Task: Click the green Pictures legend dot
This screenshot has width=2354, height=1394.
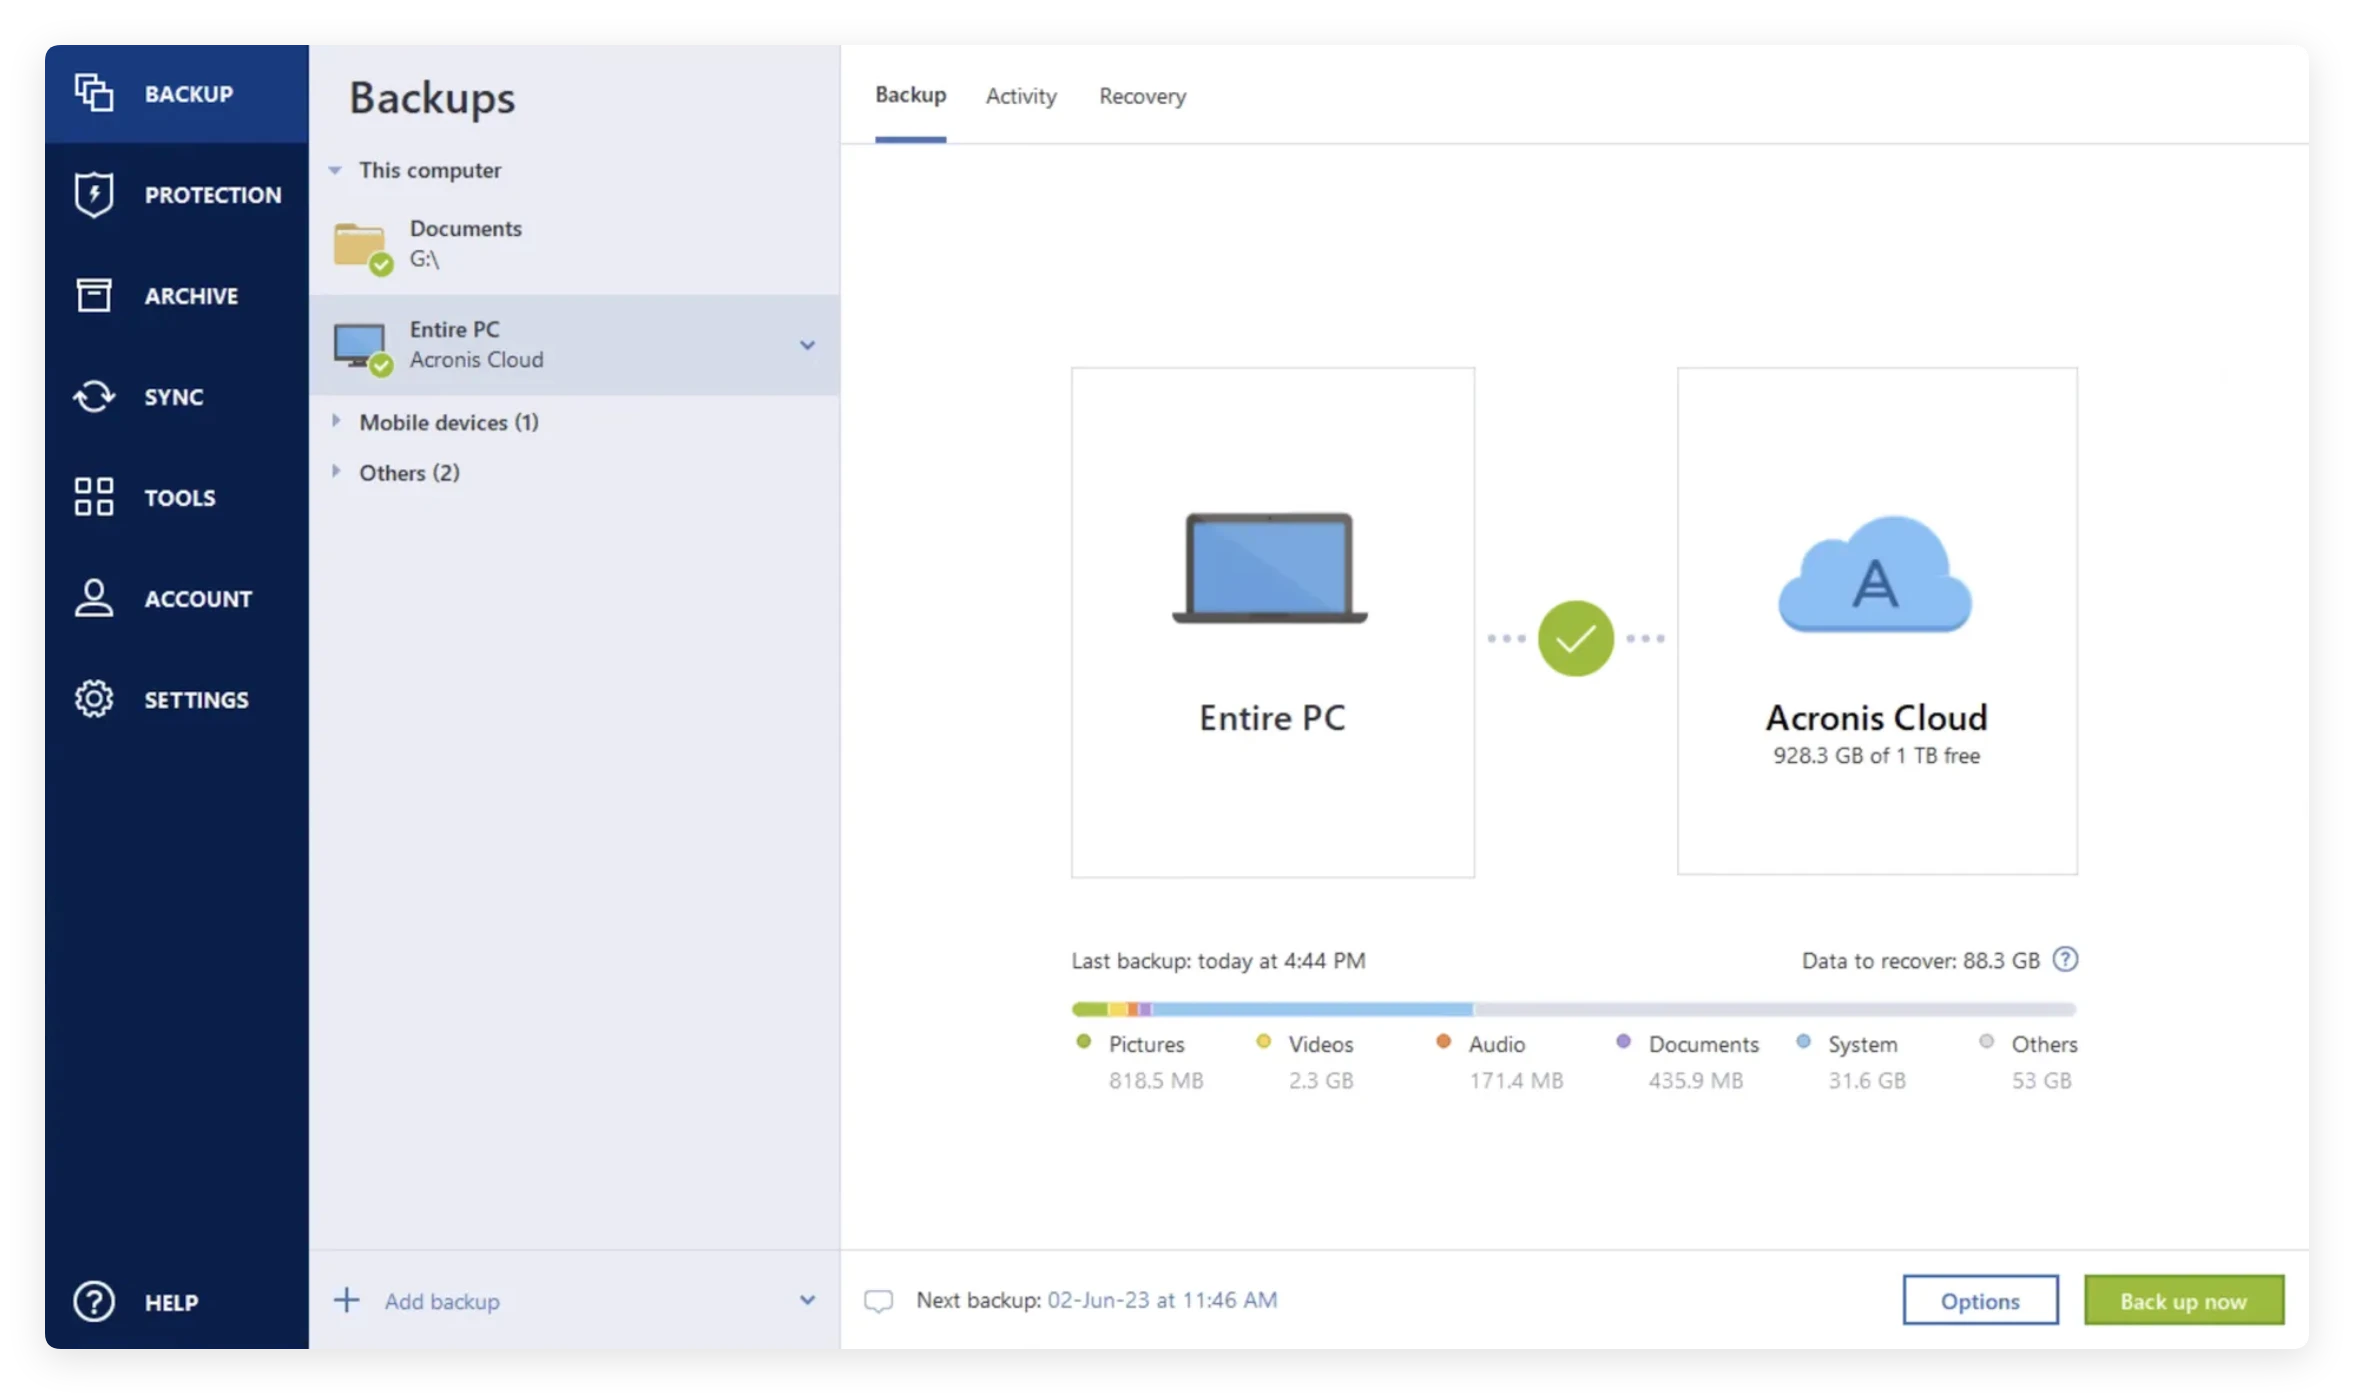Action: click(x=1083, y=1041)
